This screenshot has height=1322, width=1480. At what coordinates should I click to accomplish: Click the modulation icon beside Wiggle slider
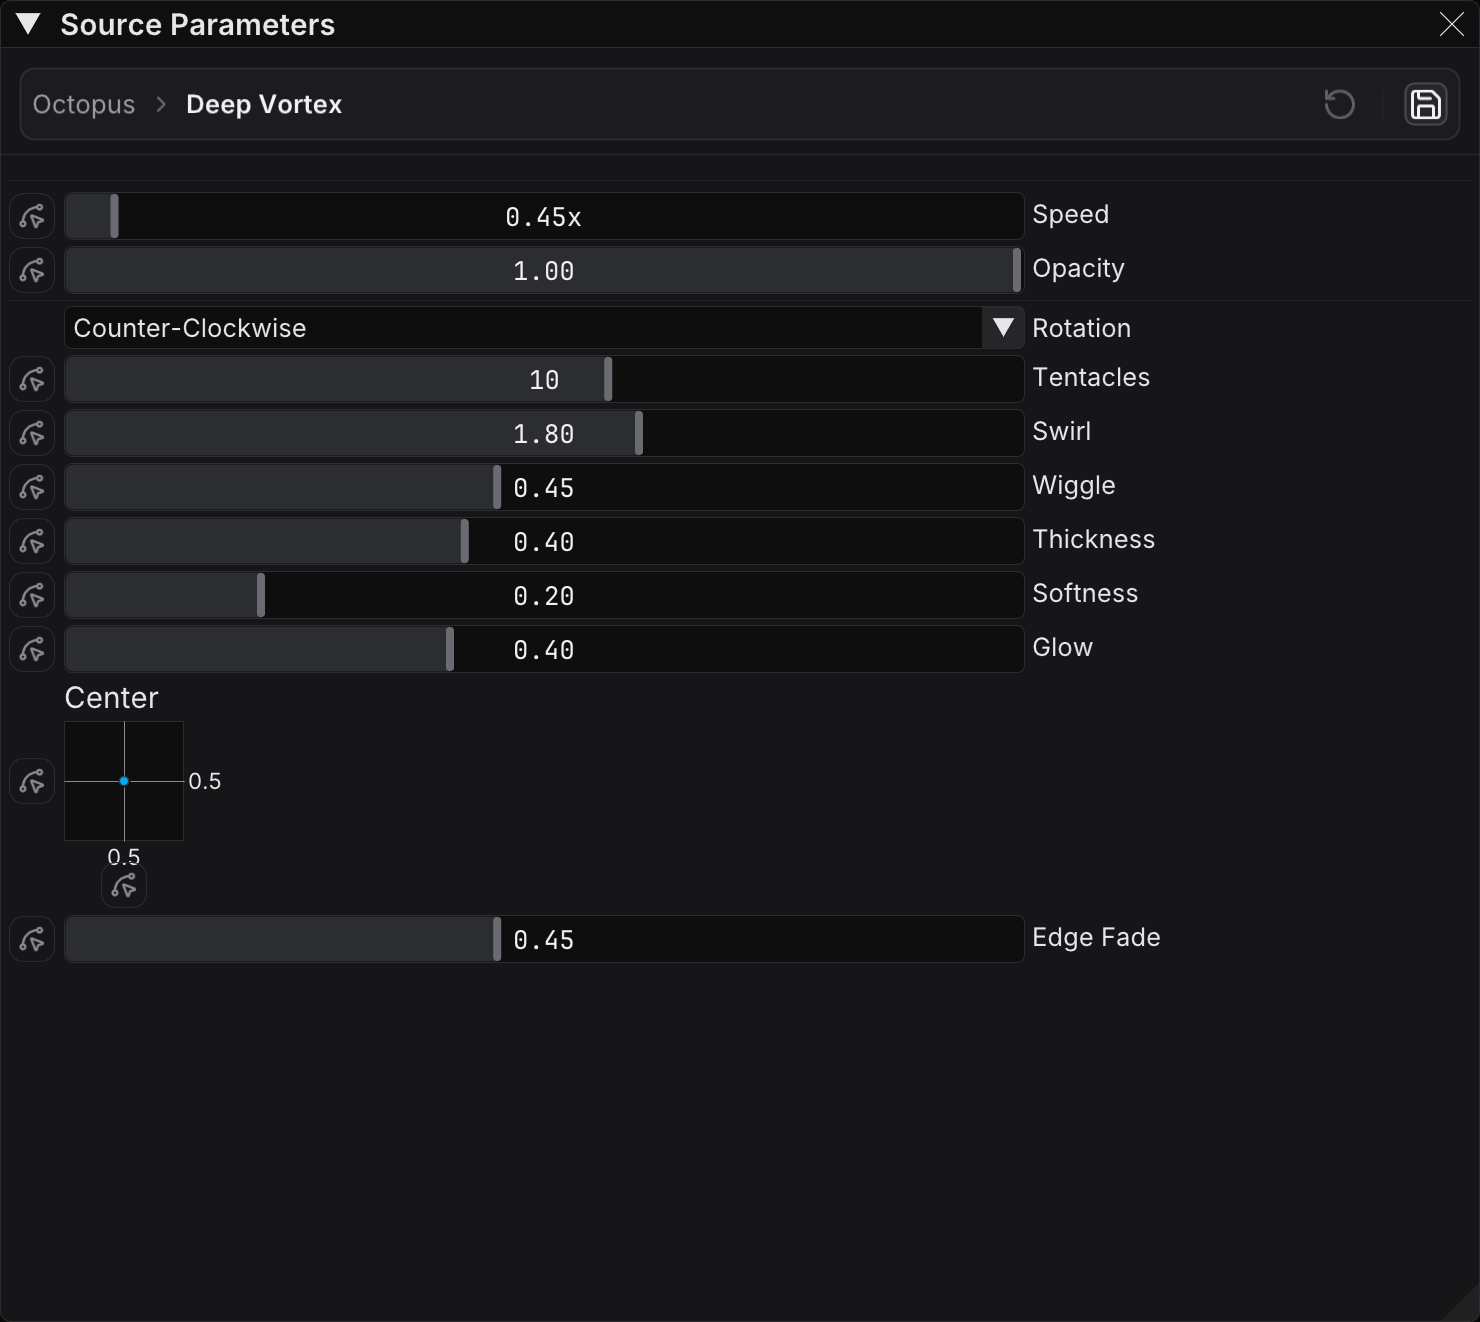[32, 487]
